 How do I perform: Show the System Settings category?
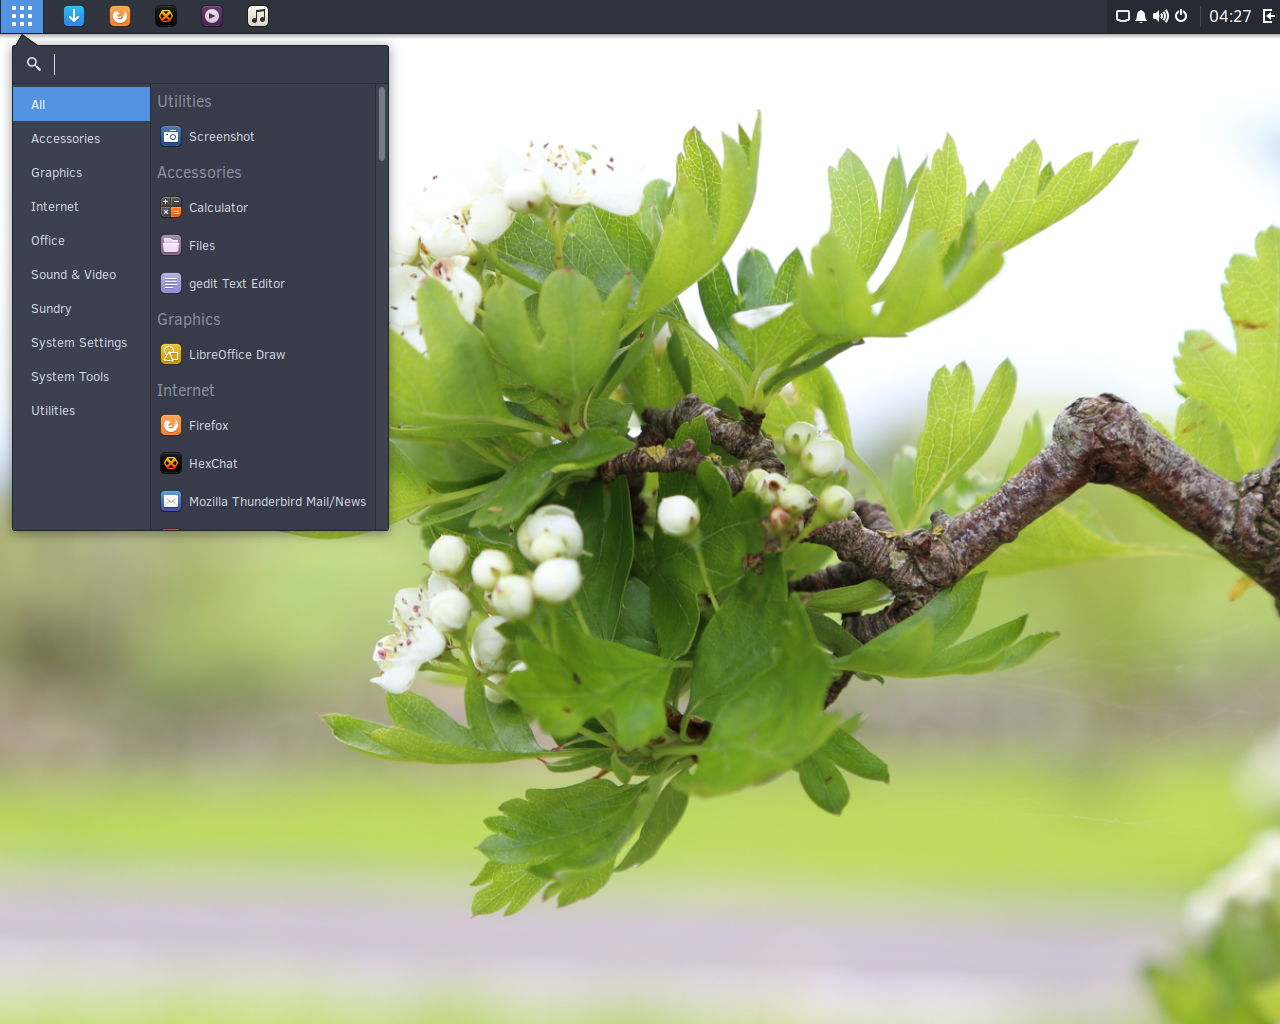(81, 343)
